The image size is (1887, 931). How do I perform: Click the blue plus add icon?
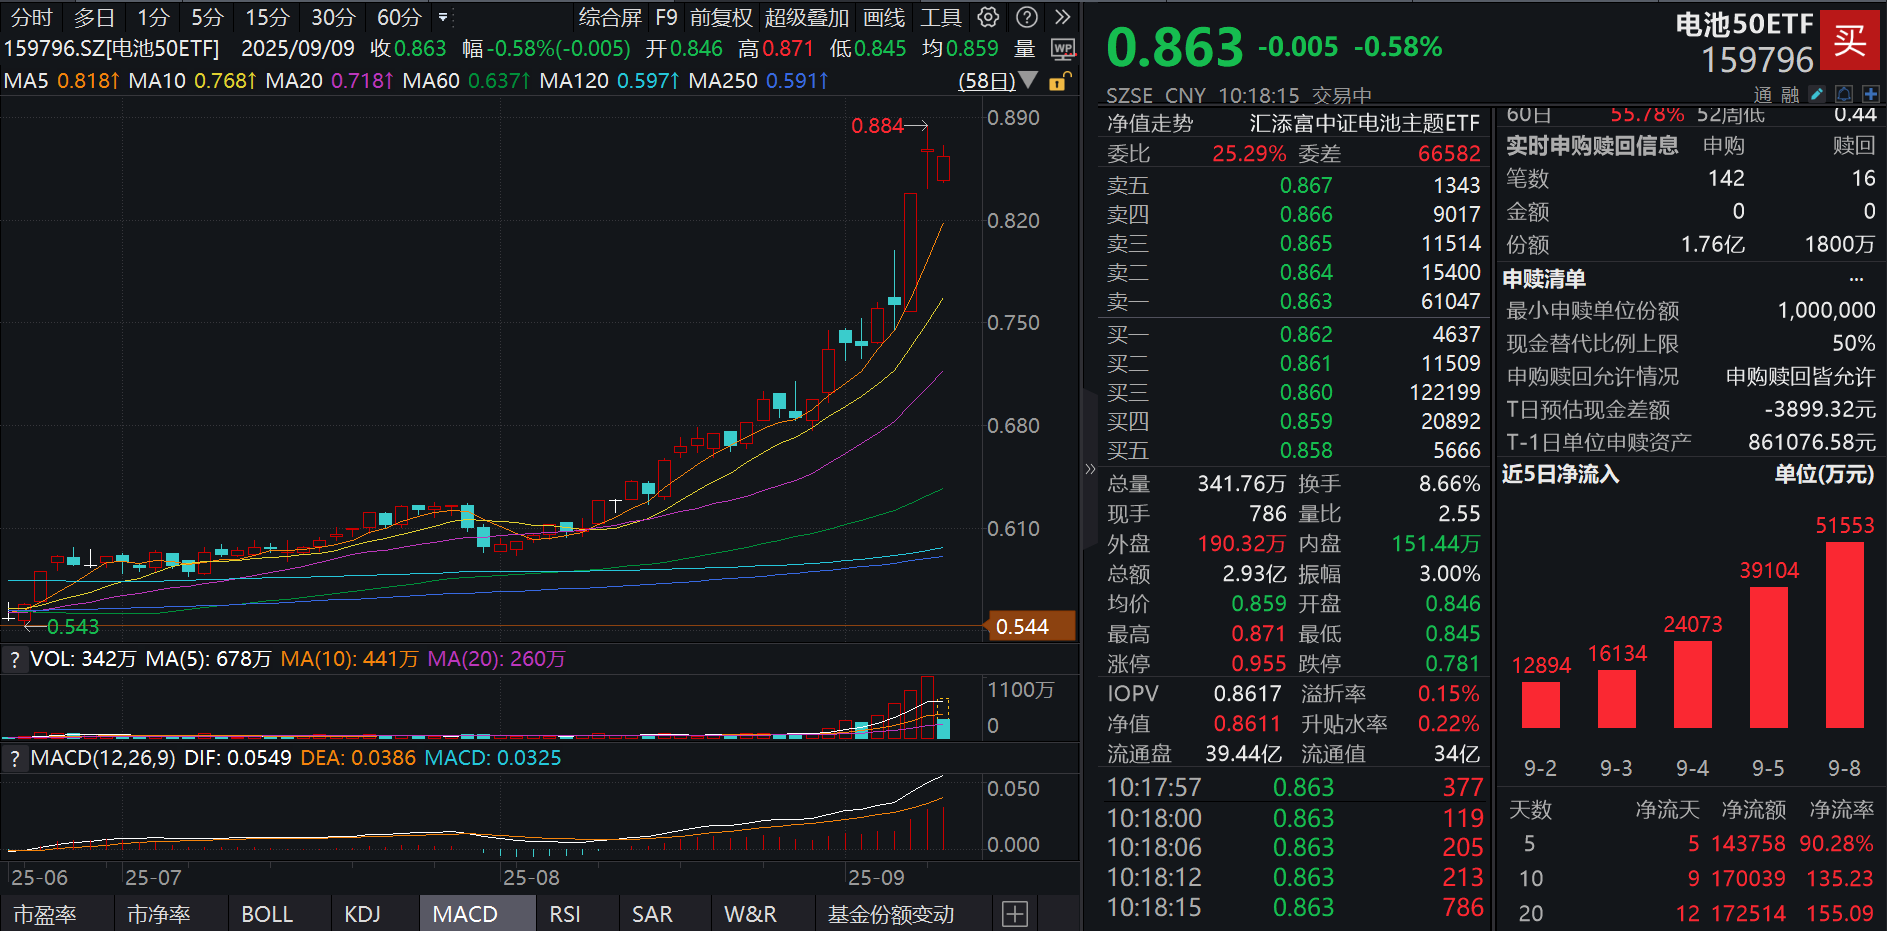pos(1871,93)
